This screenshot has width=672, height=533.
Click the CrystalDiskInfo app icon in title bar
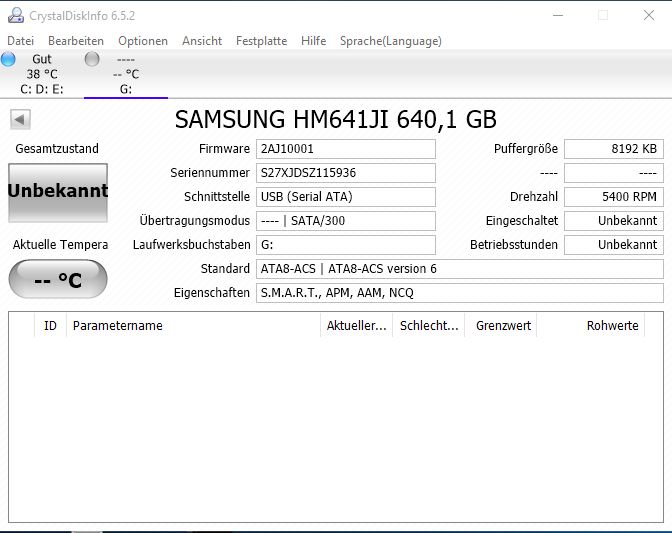tap(16, 15)
